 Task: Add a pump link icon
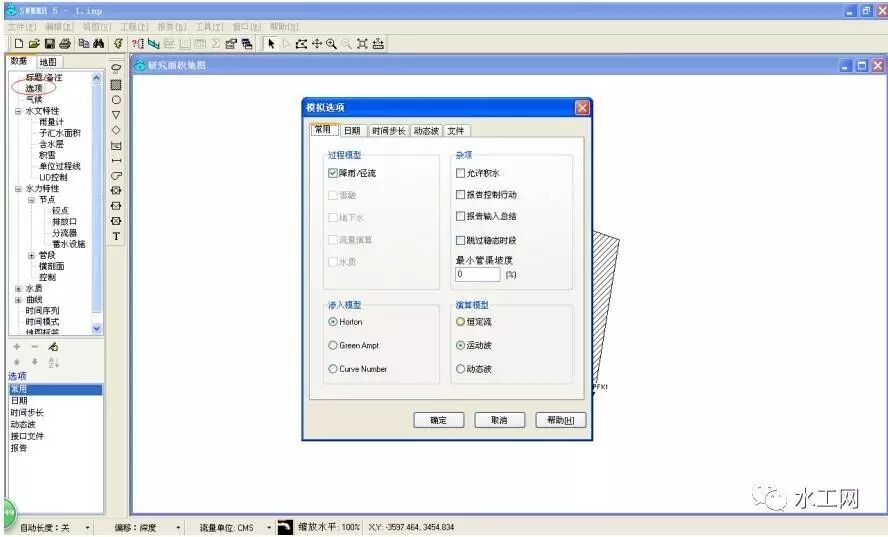tap(116, 176)
